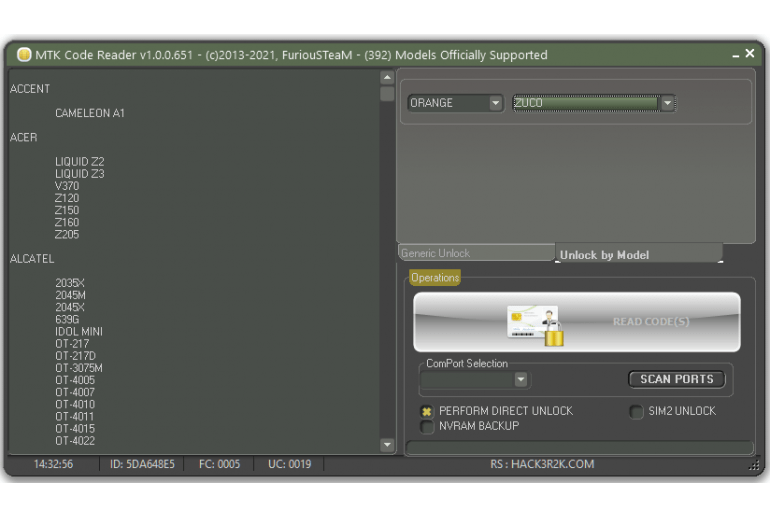Click the RS : HACK3R2K.COM status text
The height and width of the screenshot is (518, 770).
coord(542,464)
